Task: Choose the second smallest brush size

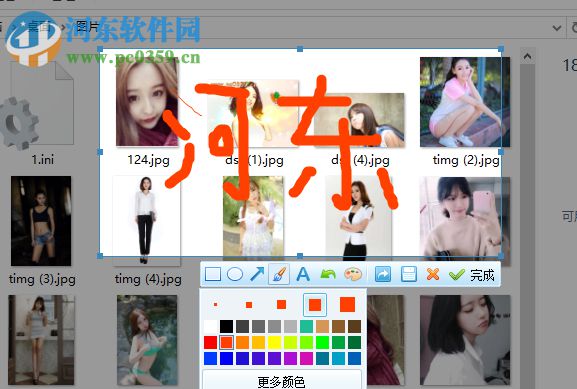Action: (x=249, y=305)
